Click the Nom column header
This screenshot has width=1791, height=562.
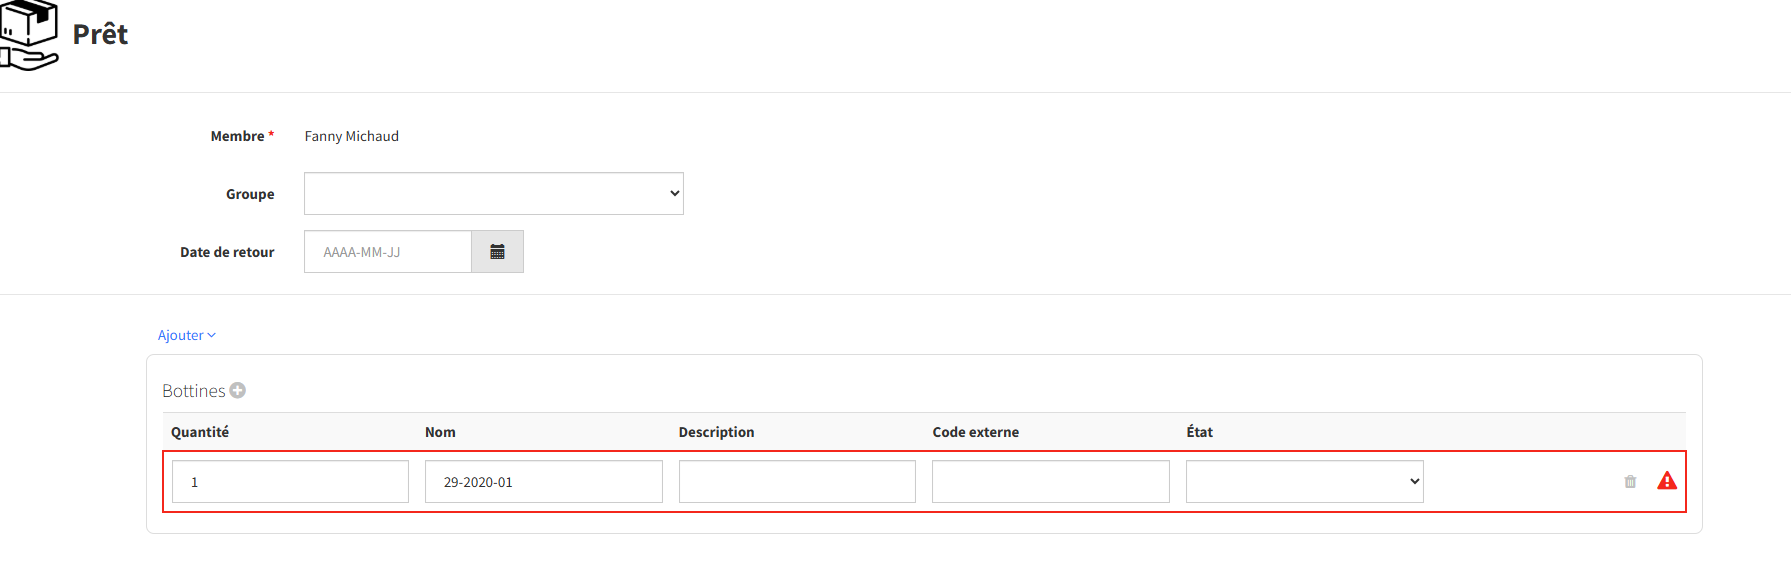pyautogui.click(x=440, y=432)
